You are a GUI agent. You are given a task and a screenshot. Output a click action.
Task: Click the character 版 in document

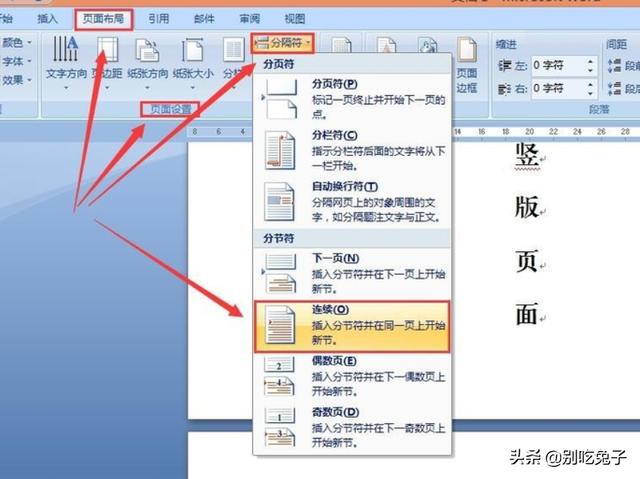coord(527,207)
